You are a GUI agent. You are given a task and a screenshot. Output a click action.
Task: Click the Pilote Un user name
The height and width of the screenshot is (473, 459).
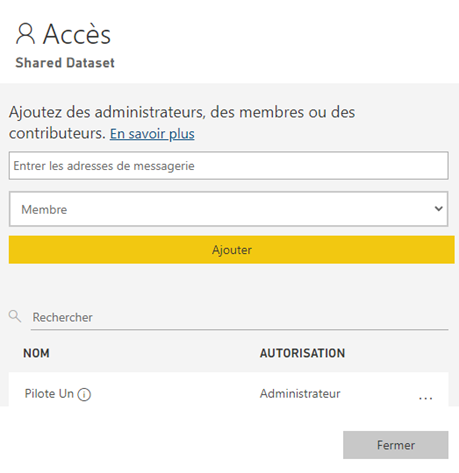[49, 394]
